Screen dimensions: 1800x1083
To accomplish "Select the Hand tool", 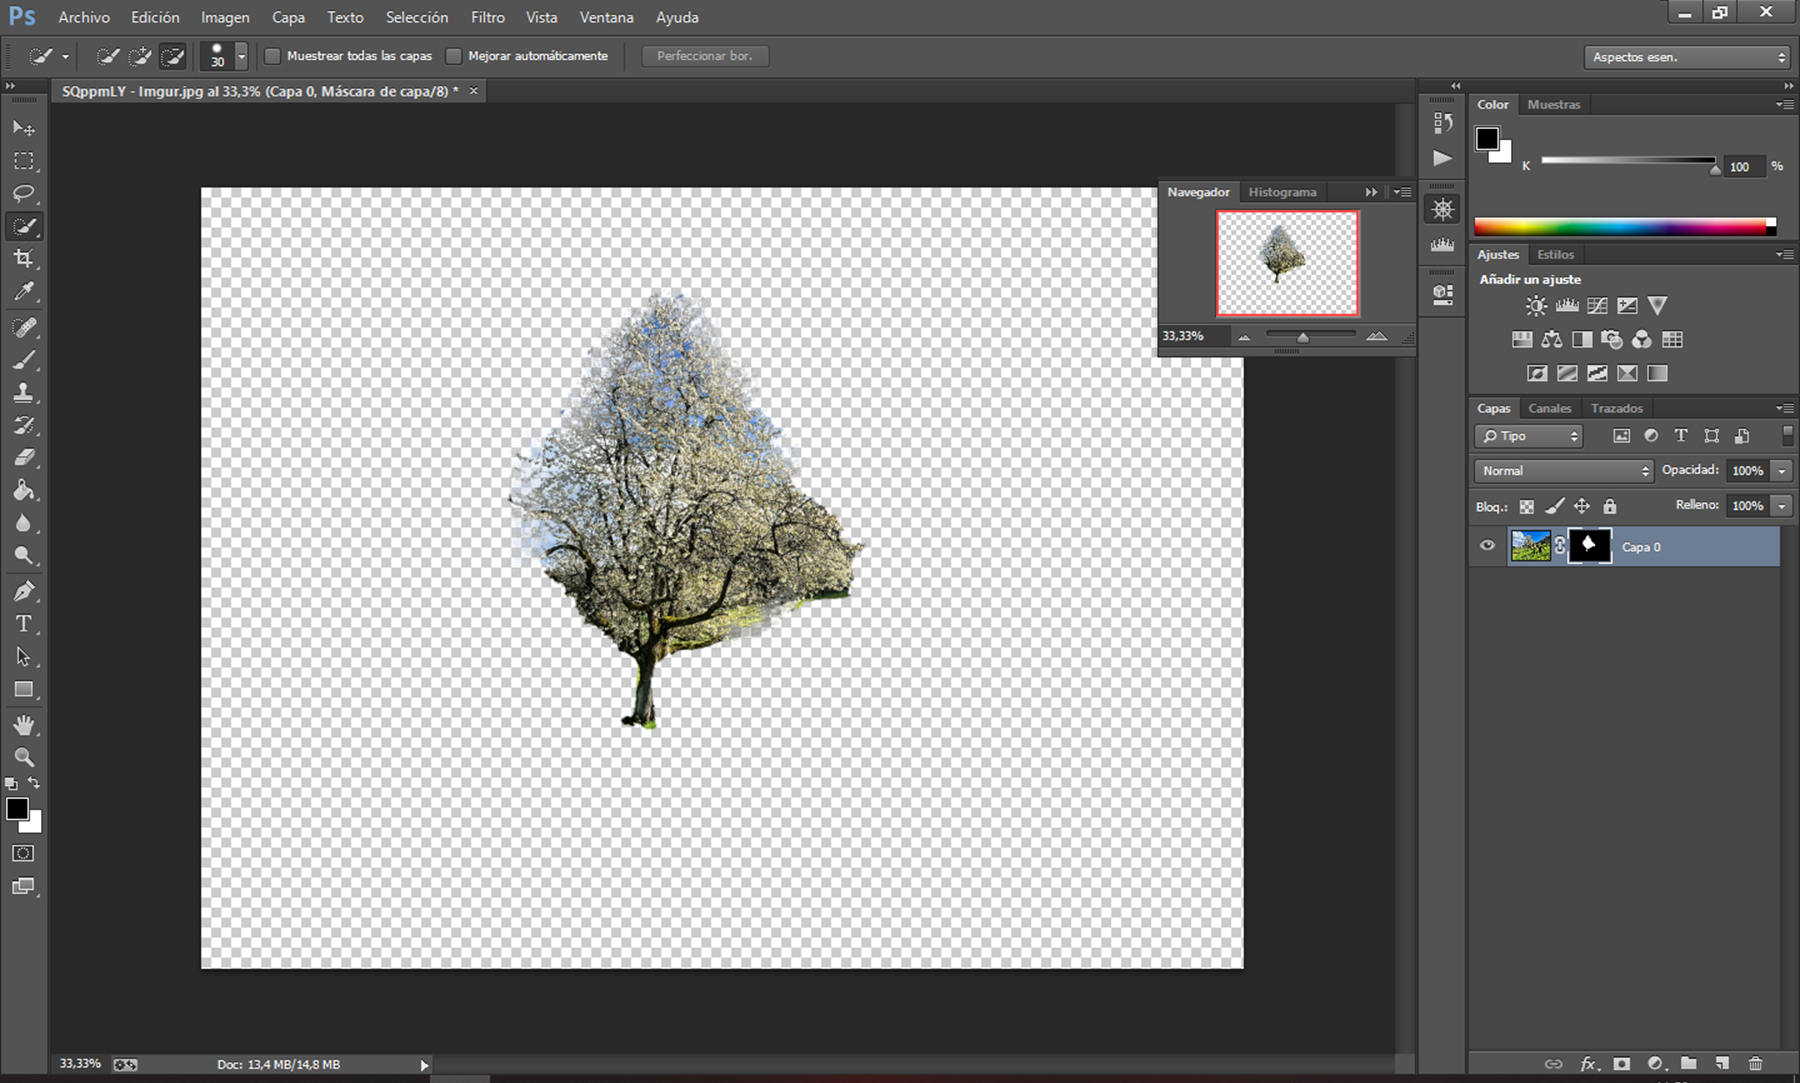I will [24, 725].
